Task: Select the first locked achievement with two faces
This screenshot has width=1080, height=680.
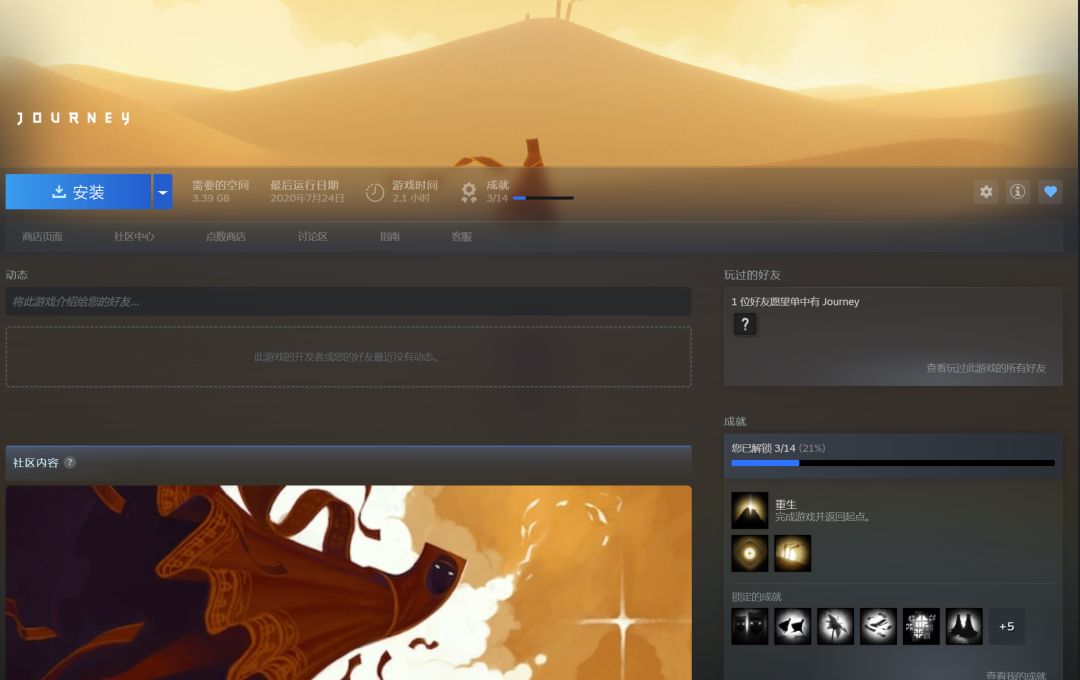Action: 750,626
